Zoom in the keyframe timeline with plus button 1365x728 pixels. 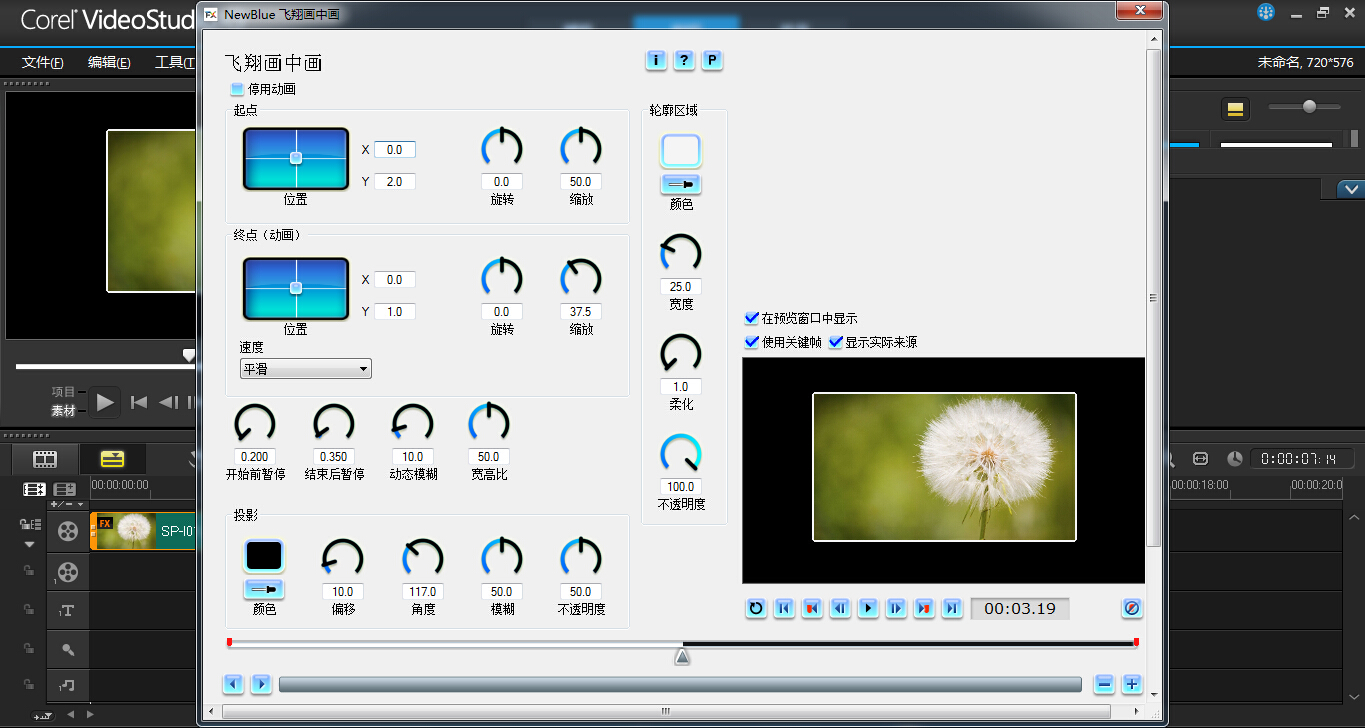(1132, 684)
